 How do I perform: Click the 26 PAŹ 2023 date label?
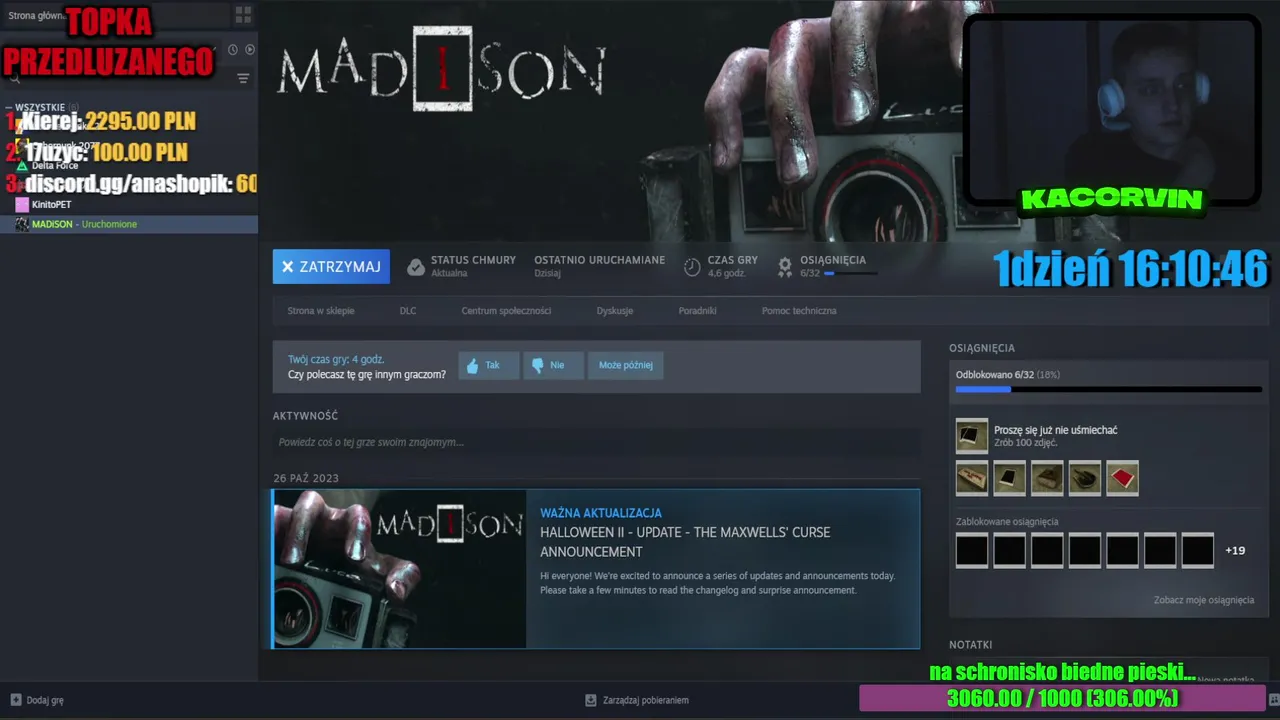coord(306,478)
